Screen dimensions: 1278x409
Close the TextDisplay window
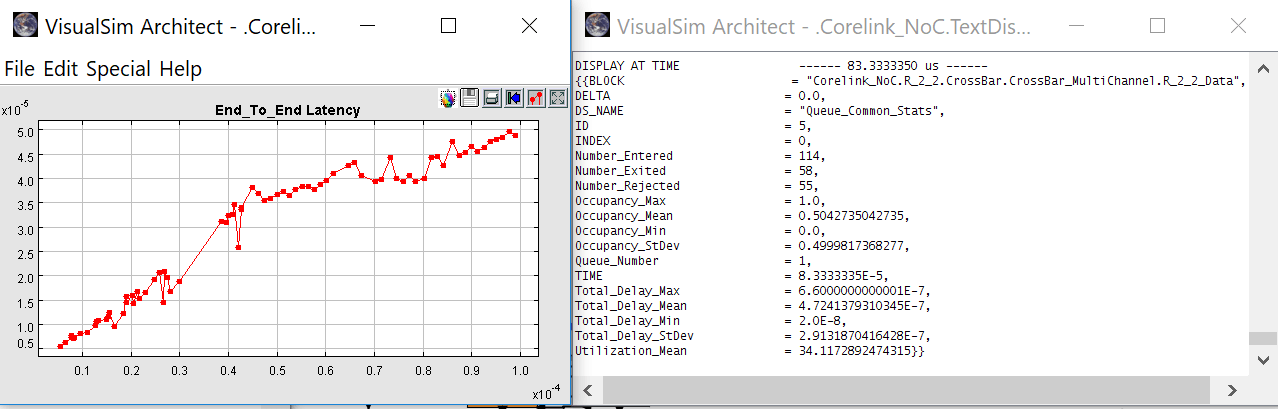1237,27
